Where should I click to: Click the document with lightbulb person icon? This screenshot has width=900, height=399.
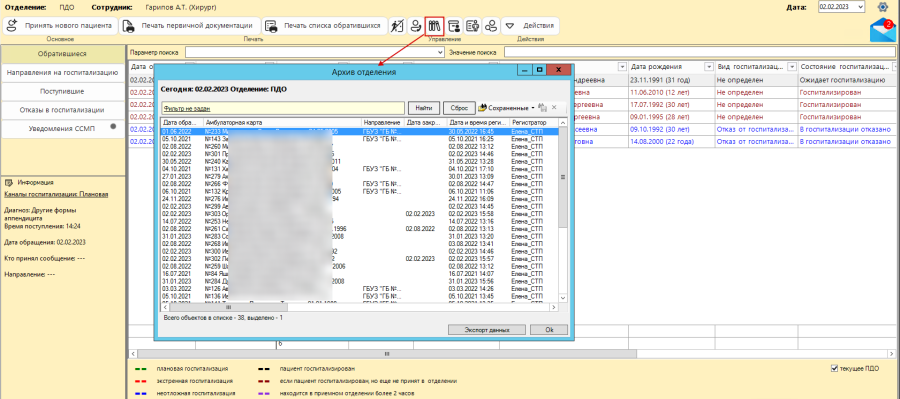[472, 26]
